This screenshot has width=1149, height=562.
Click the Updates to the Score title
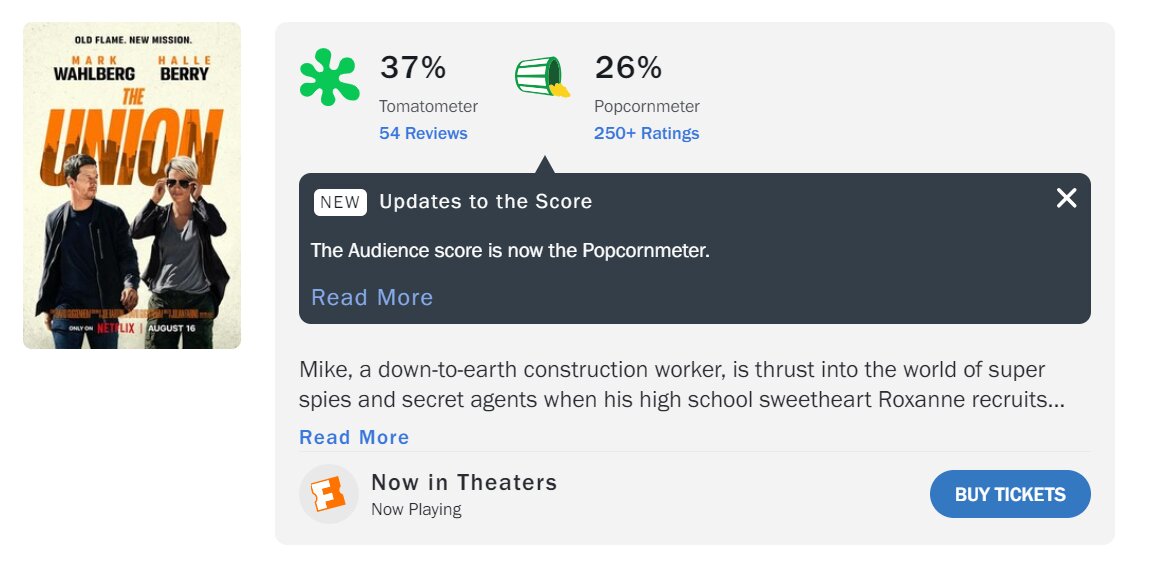point(485,202)
